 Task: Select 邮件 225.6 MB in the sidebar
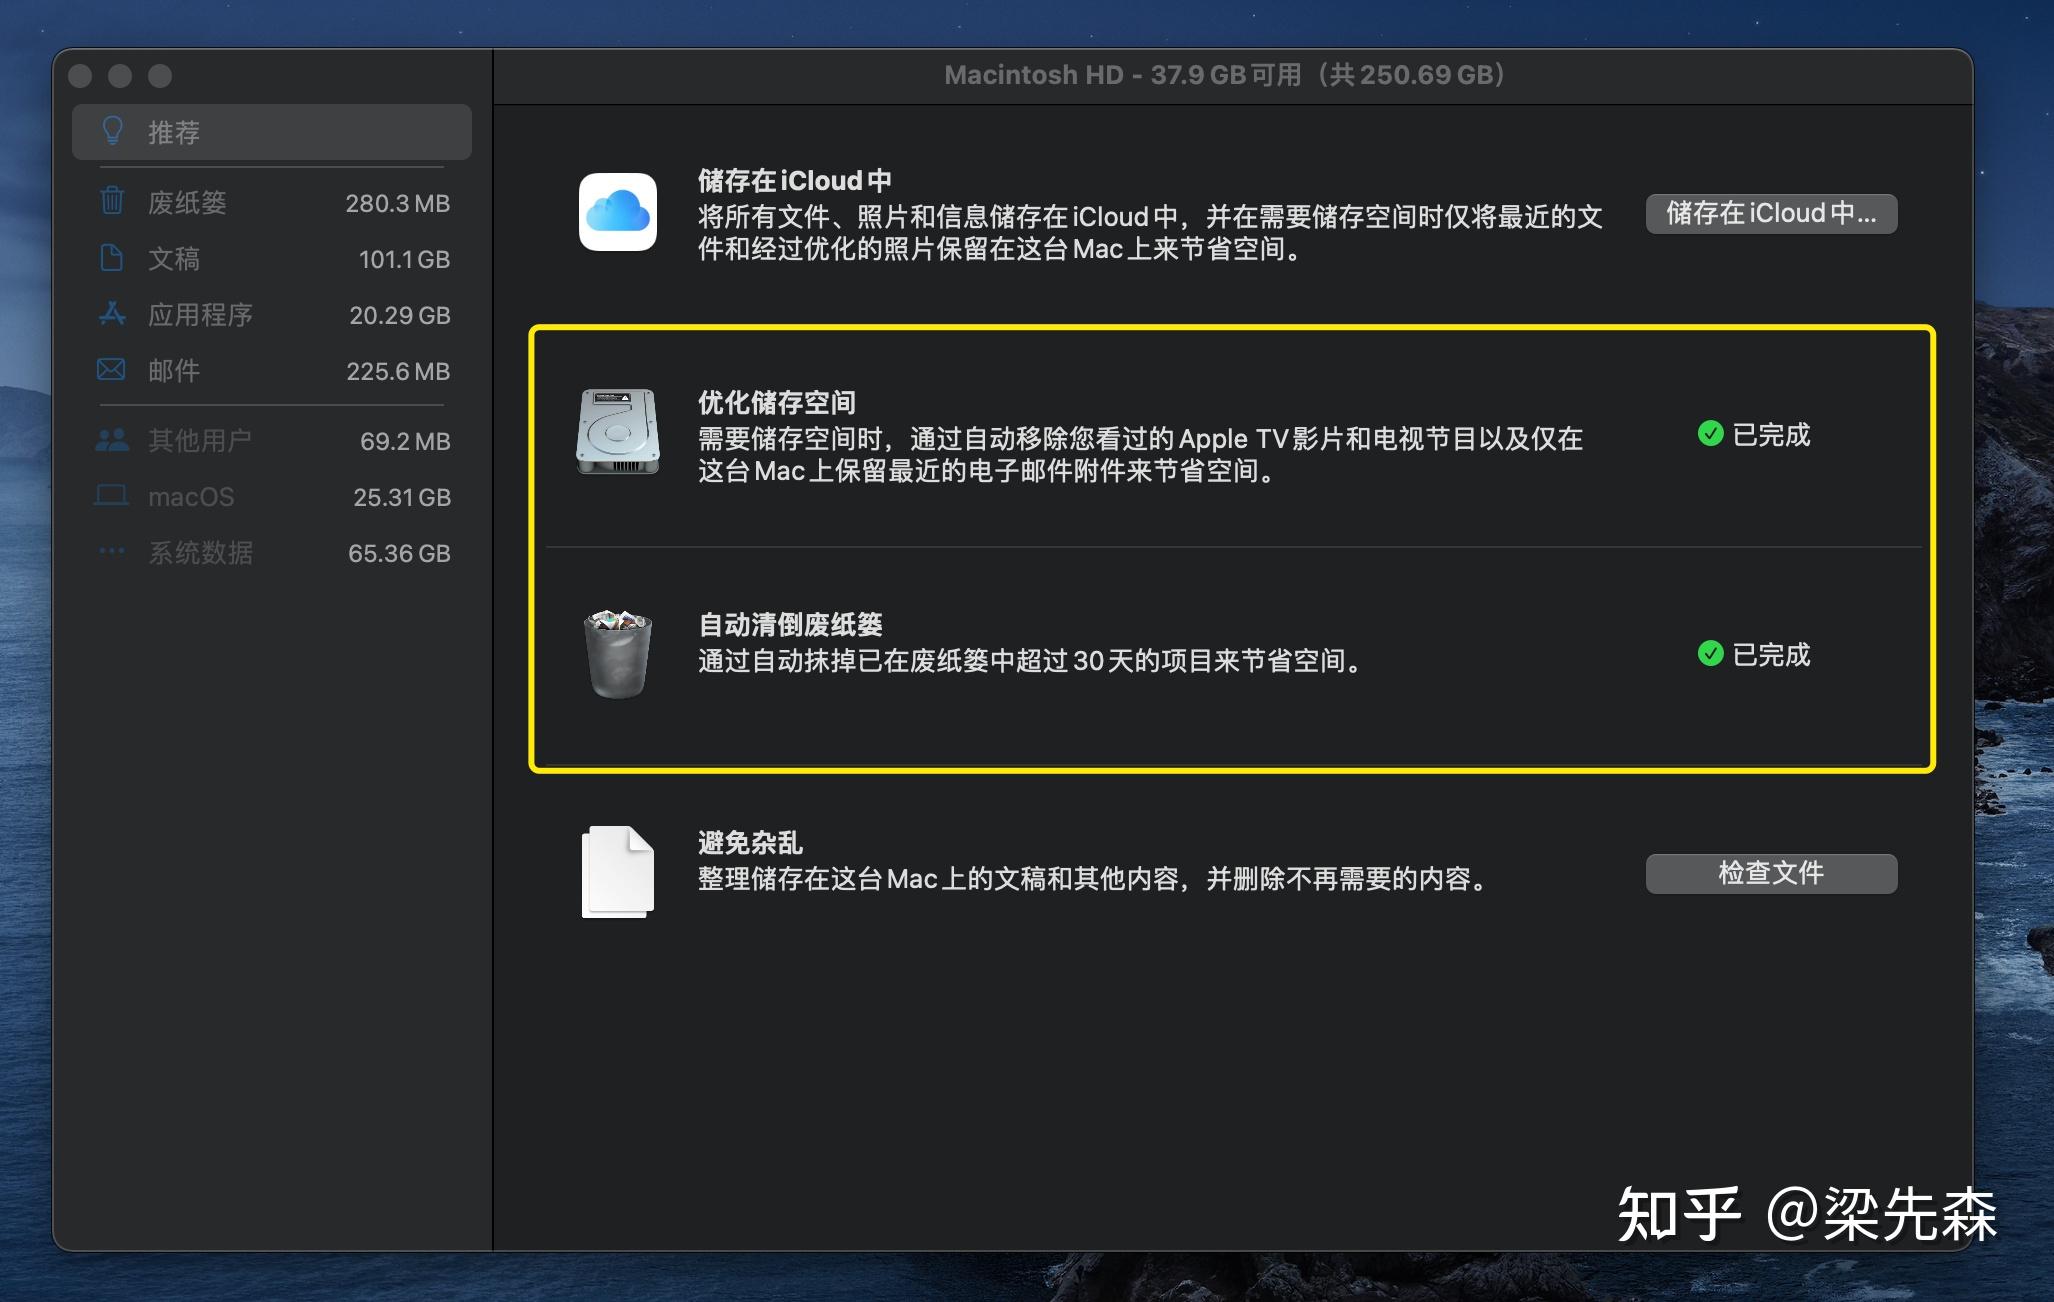[272, 371]
